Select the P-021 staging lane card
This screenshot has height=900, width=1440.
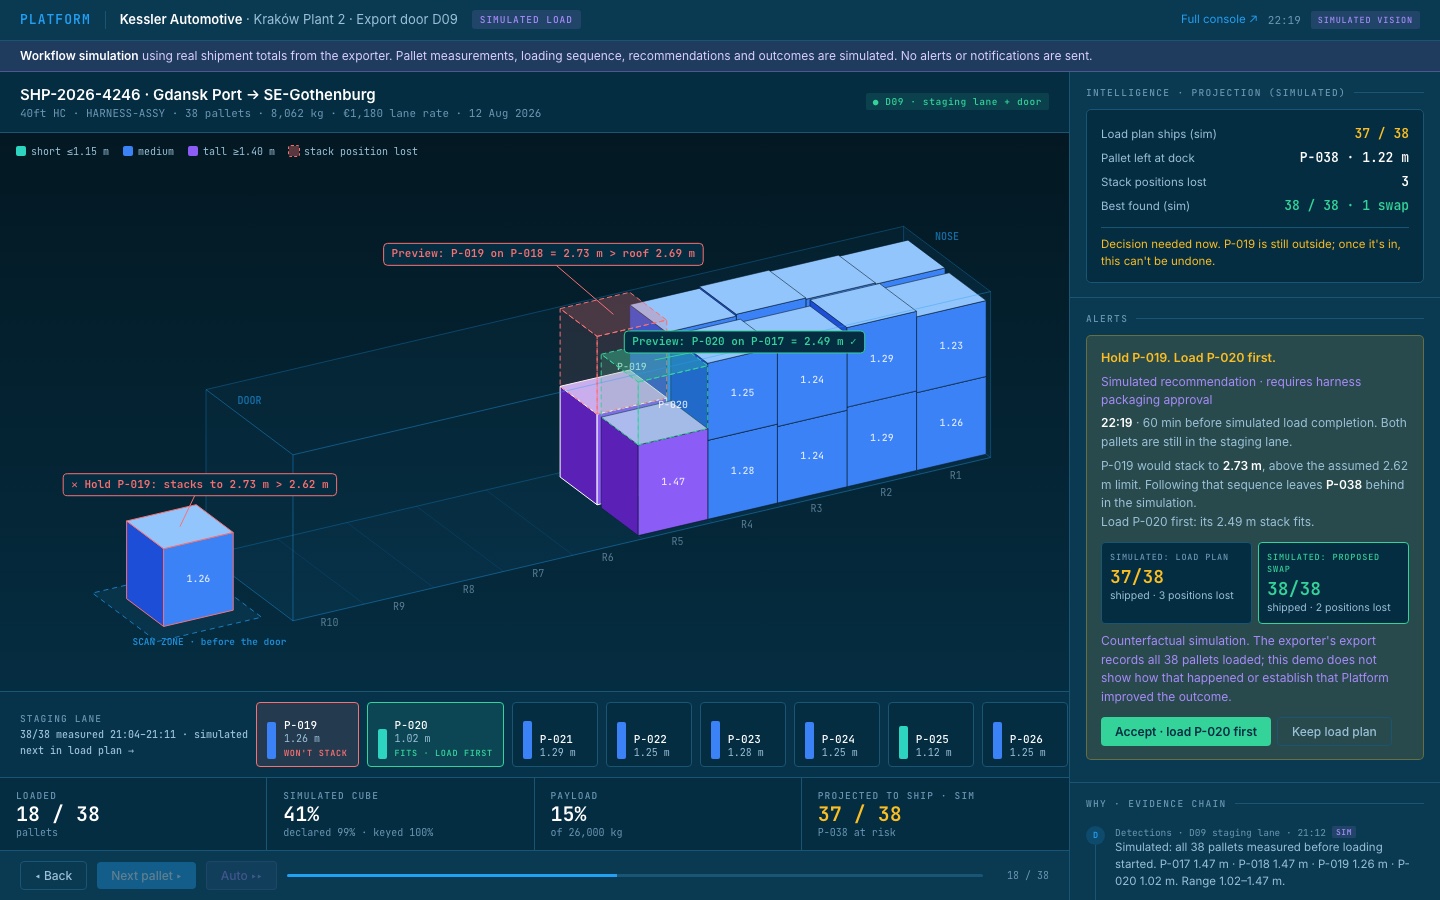click(555, 735)
